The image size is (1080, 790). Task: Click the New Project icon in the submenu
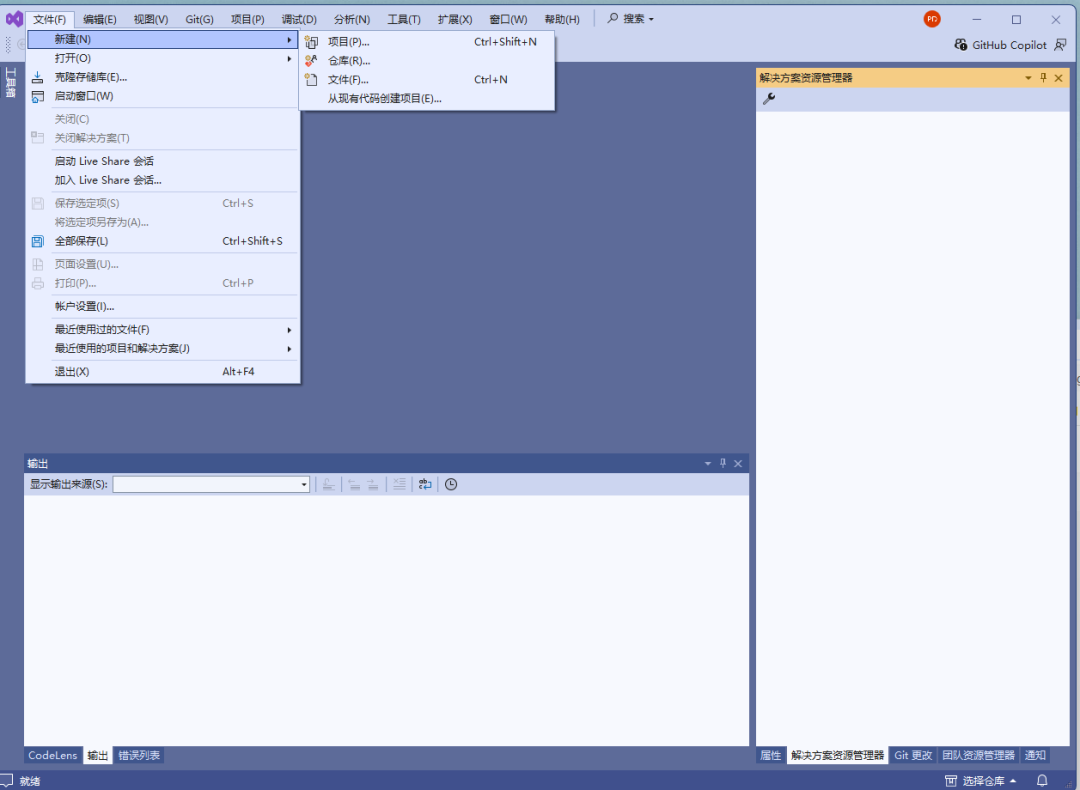click(311, 42)
